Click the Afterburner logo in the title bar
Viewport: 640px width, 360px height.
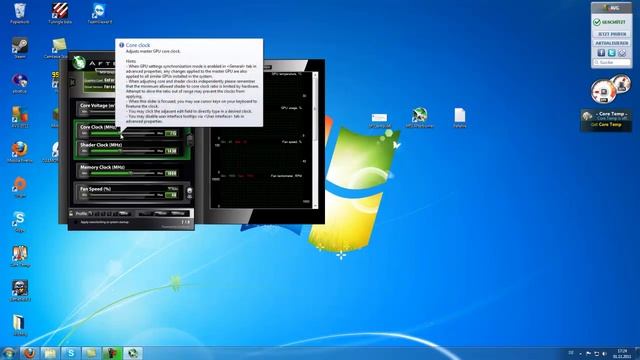[x=79, y=62]
